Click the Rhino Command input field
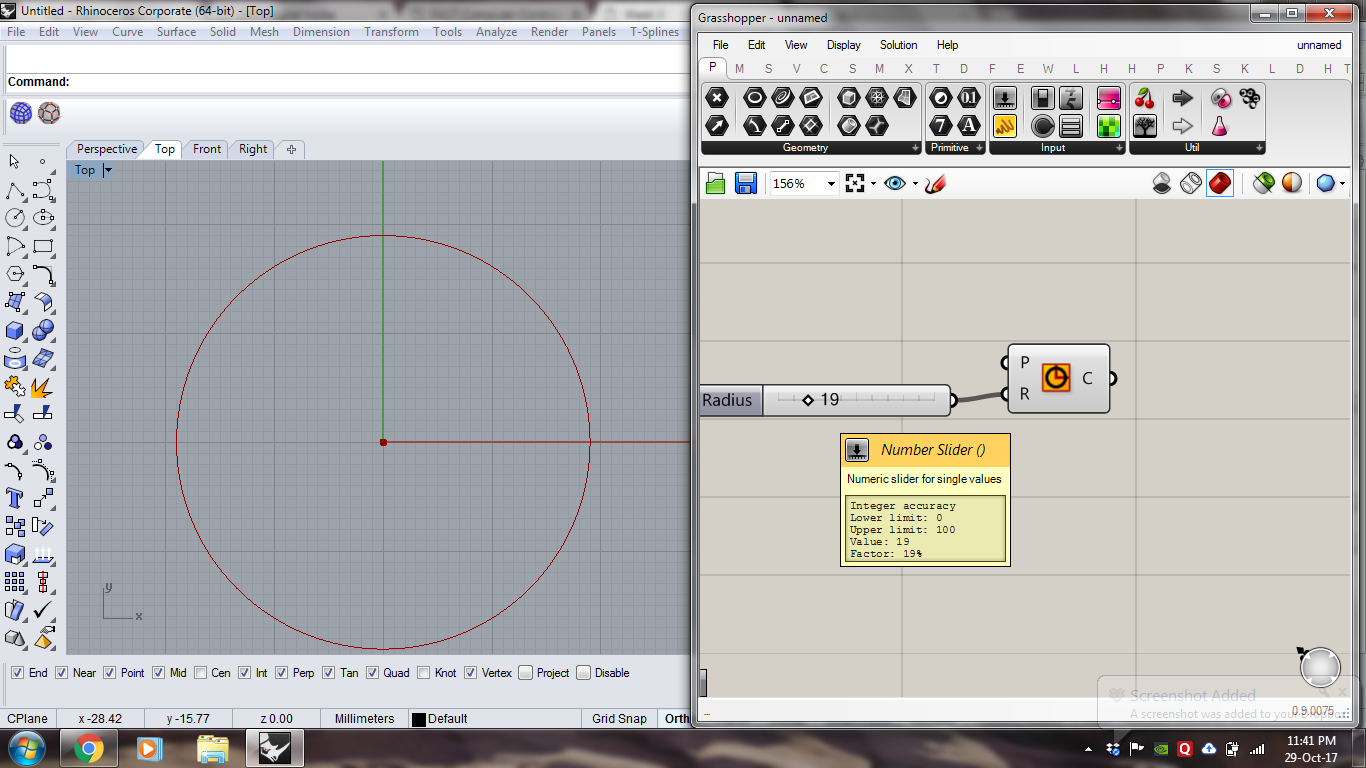This screenshot has height=768, width=1366. [380, 82]
